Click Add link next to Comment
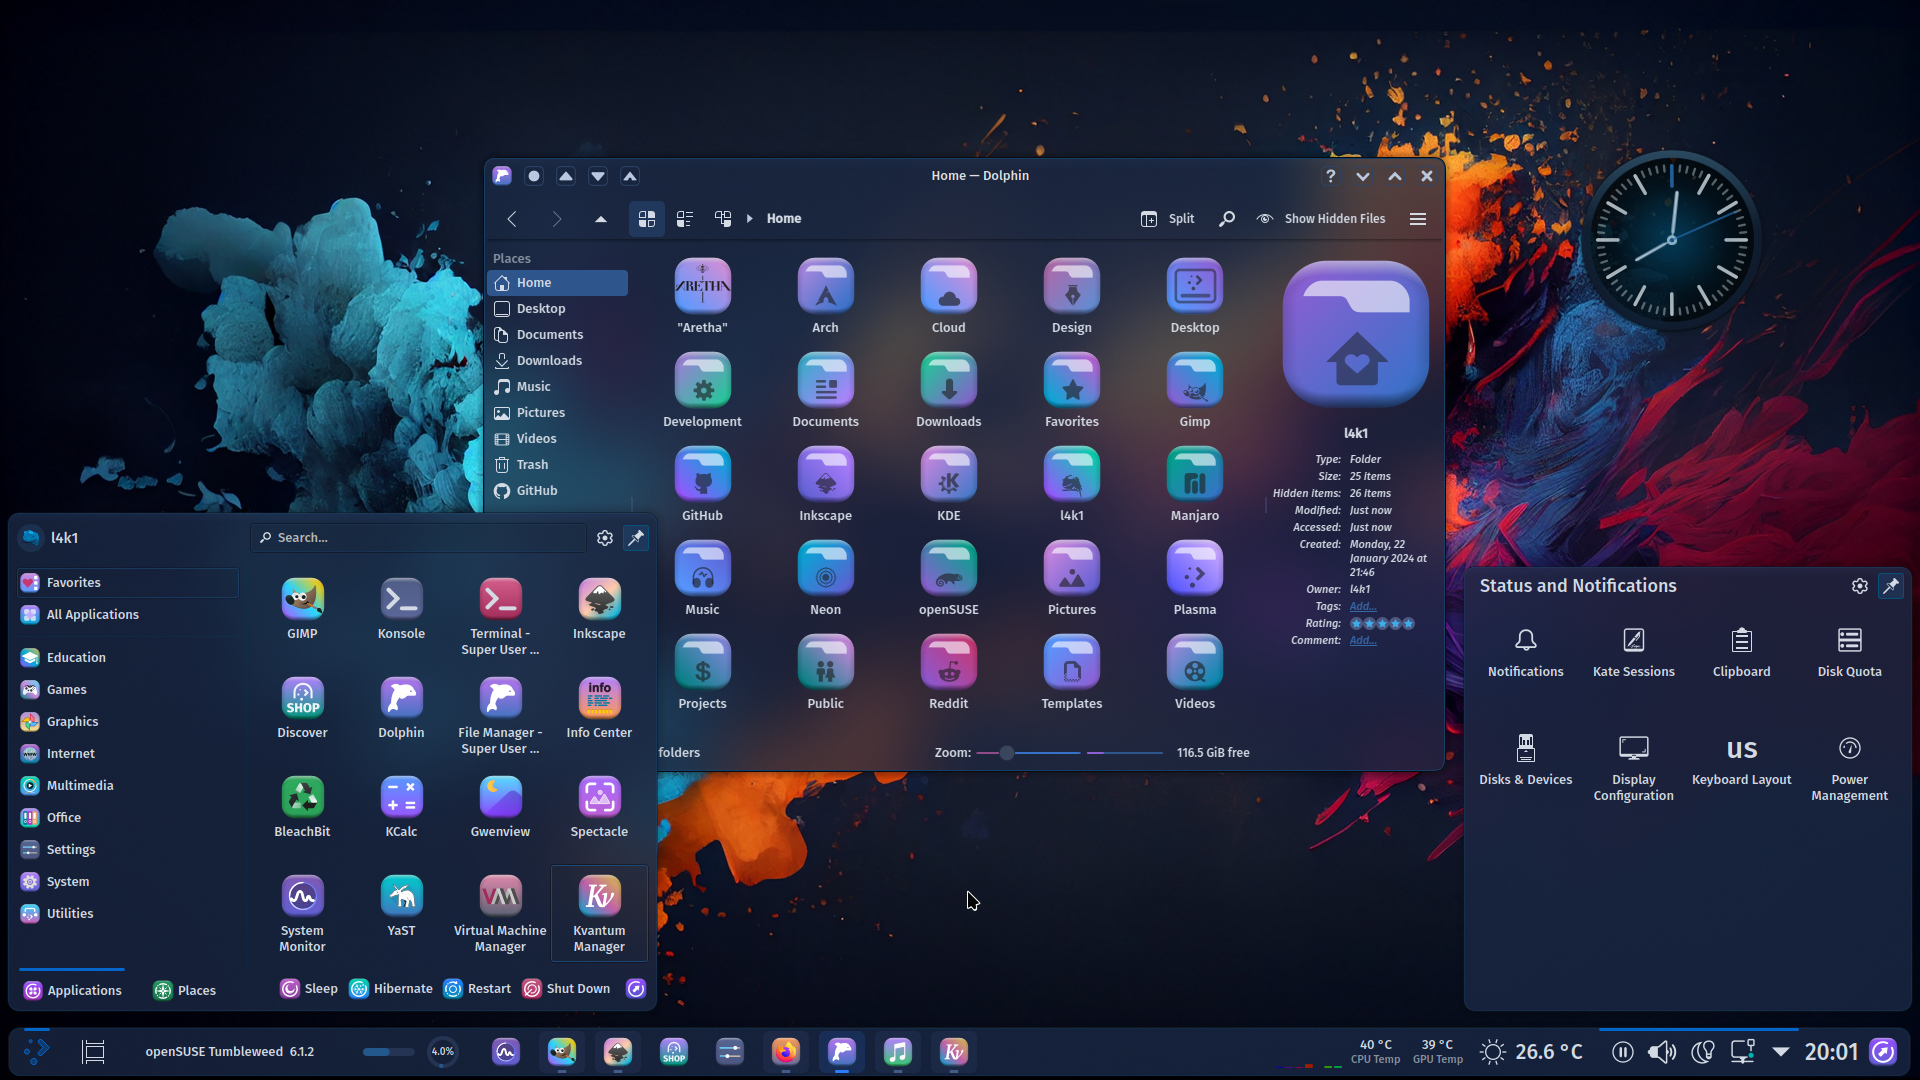Image resolution: width=1920 pixels, height=1080 pixels. pyautogui.click(x=1363, y=641)
